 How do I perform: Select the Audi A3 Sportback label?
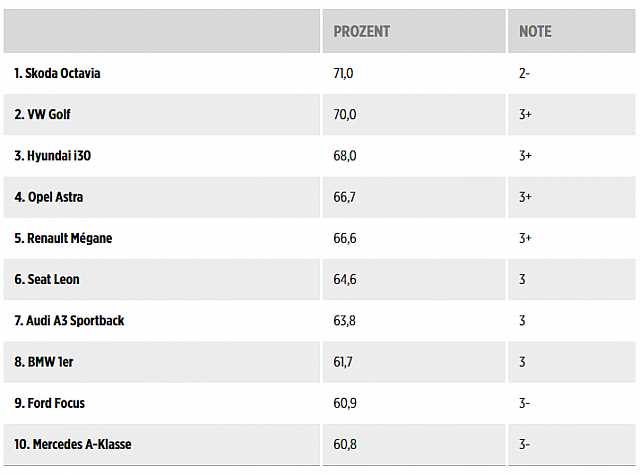(x=69, y=321)
